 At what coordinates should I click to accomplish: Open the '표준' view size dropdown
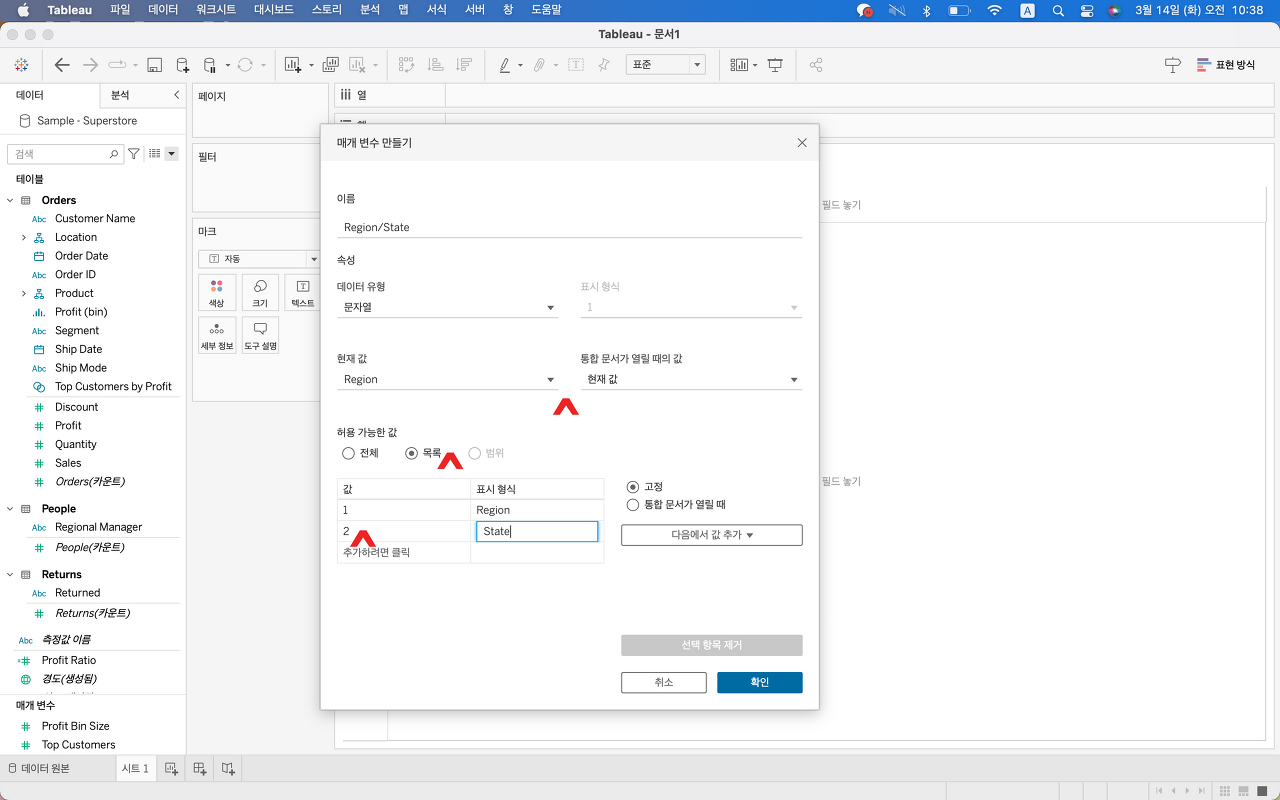tap(665, 64)
